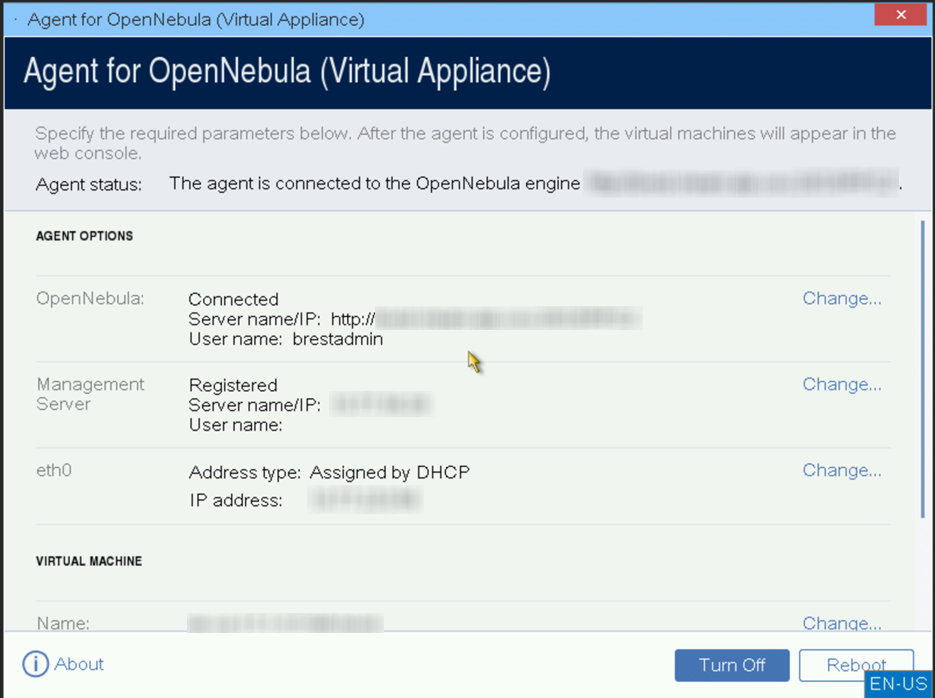Click the 'VIRTUAL MACHINE' section heading
The image size is (935, 698).
89,561
